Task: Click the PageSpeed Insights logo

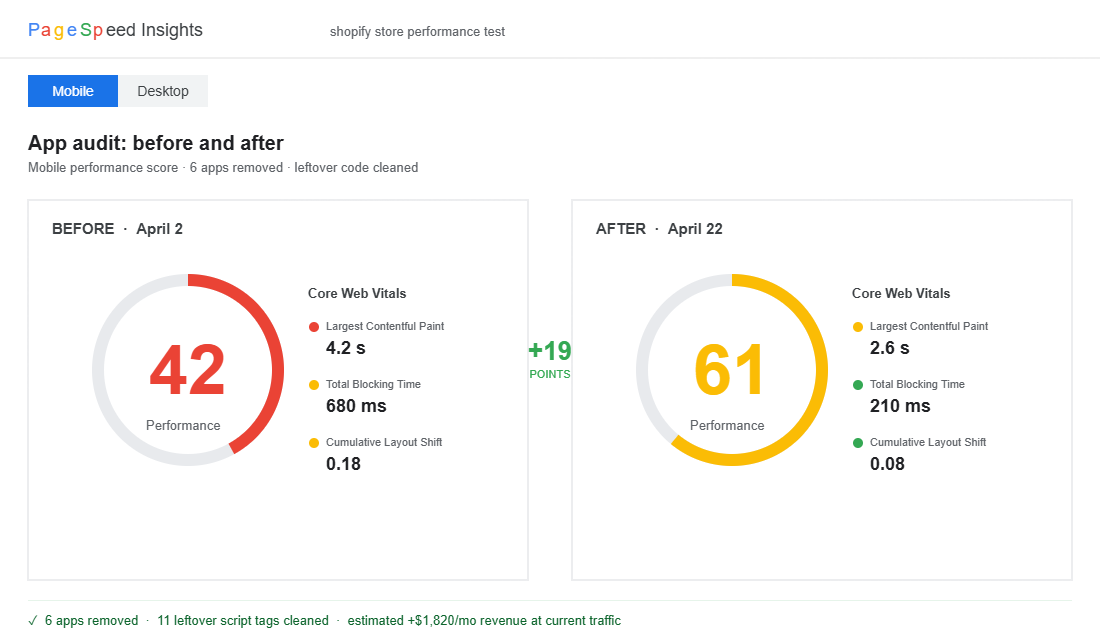Action: coord(115,30)
